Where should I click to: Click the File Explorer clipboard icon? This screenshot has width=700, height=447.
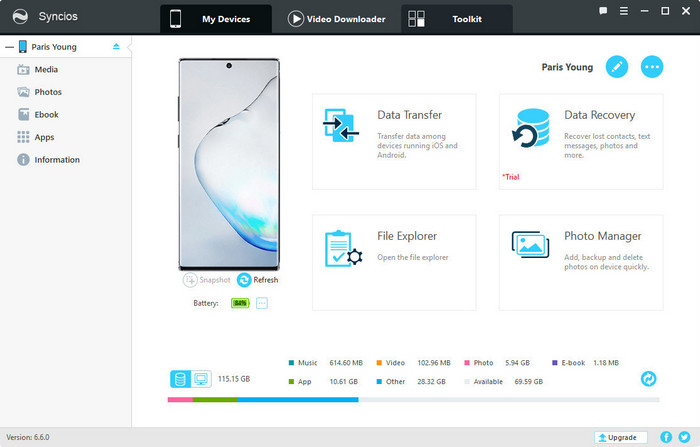pos(343,249)
